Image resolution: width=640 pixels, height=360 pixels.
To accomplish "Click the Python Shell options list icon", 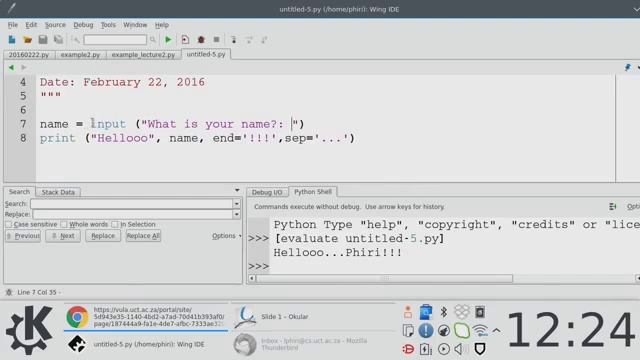I will [612, 207].
